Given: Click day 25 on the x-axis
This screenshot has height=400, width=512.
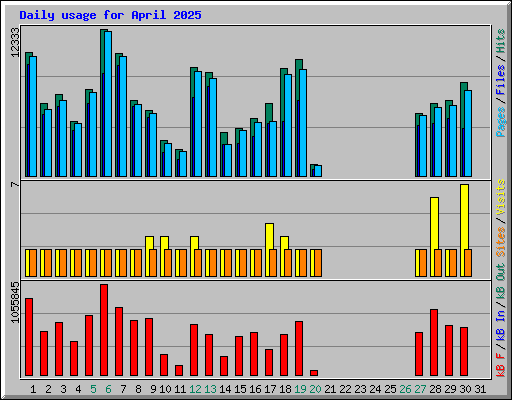Looking at the screenshot, I should click(390, 389).
